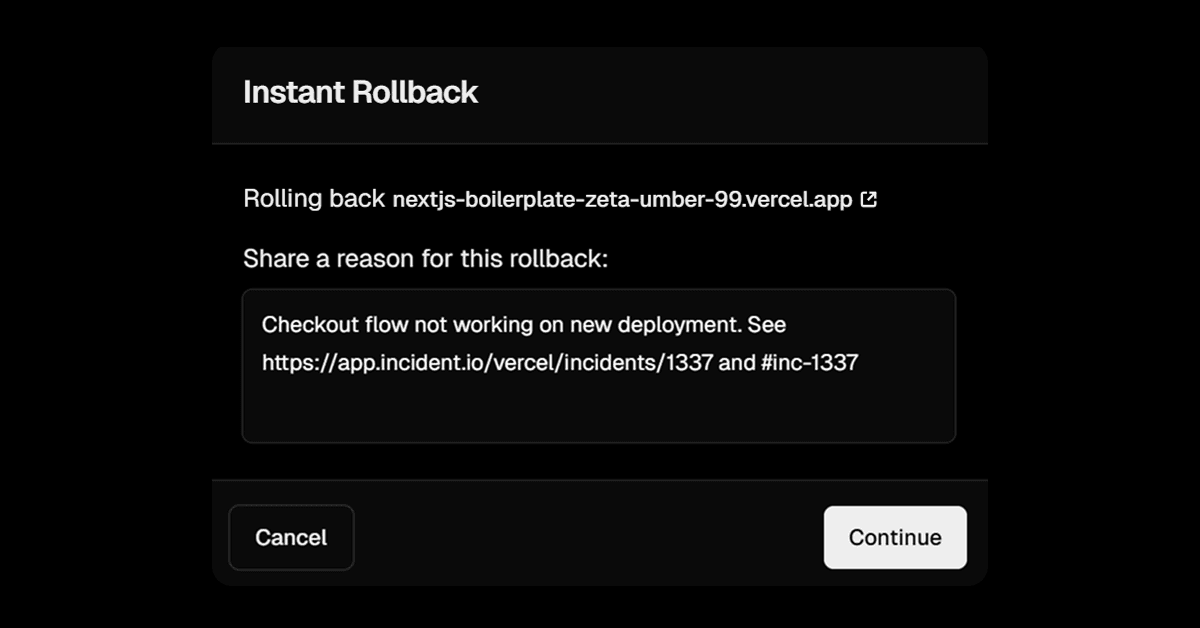This screenshot has height=628, width=1200.
Task: Click the empty third line of reason box
Action: click(x=598, y=405)
